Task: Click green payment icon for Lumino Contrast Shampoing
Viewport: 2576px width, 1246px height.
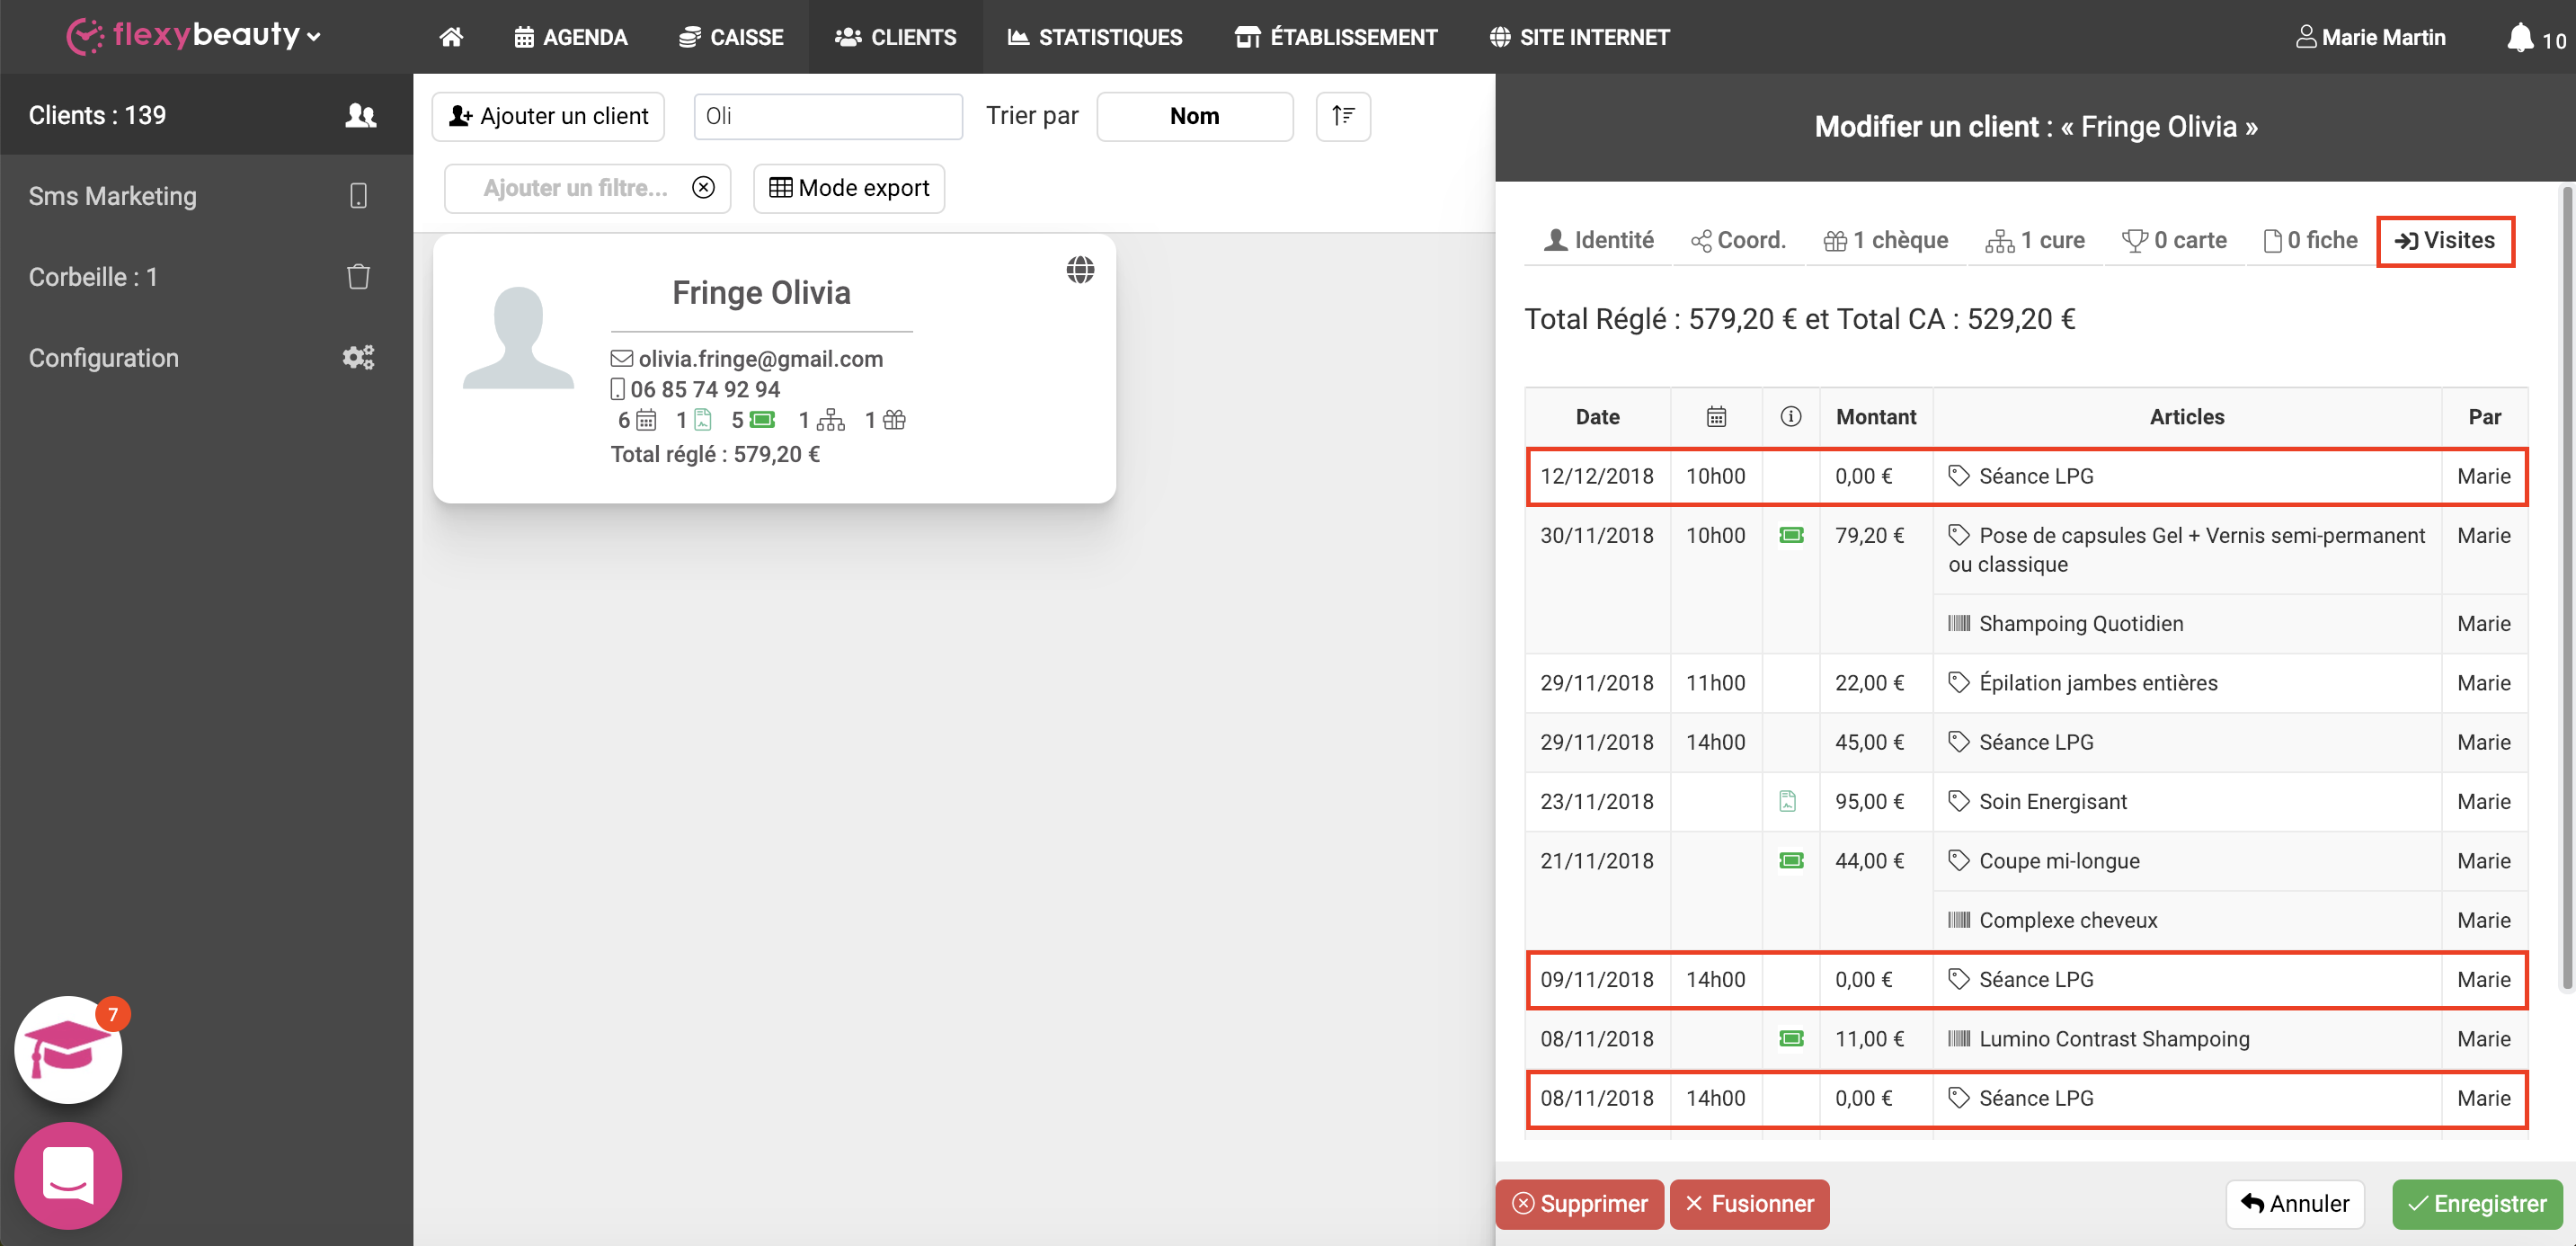Action: (x=1791, y=1039)
